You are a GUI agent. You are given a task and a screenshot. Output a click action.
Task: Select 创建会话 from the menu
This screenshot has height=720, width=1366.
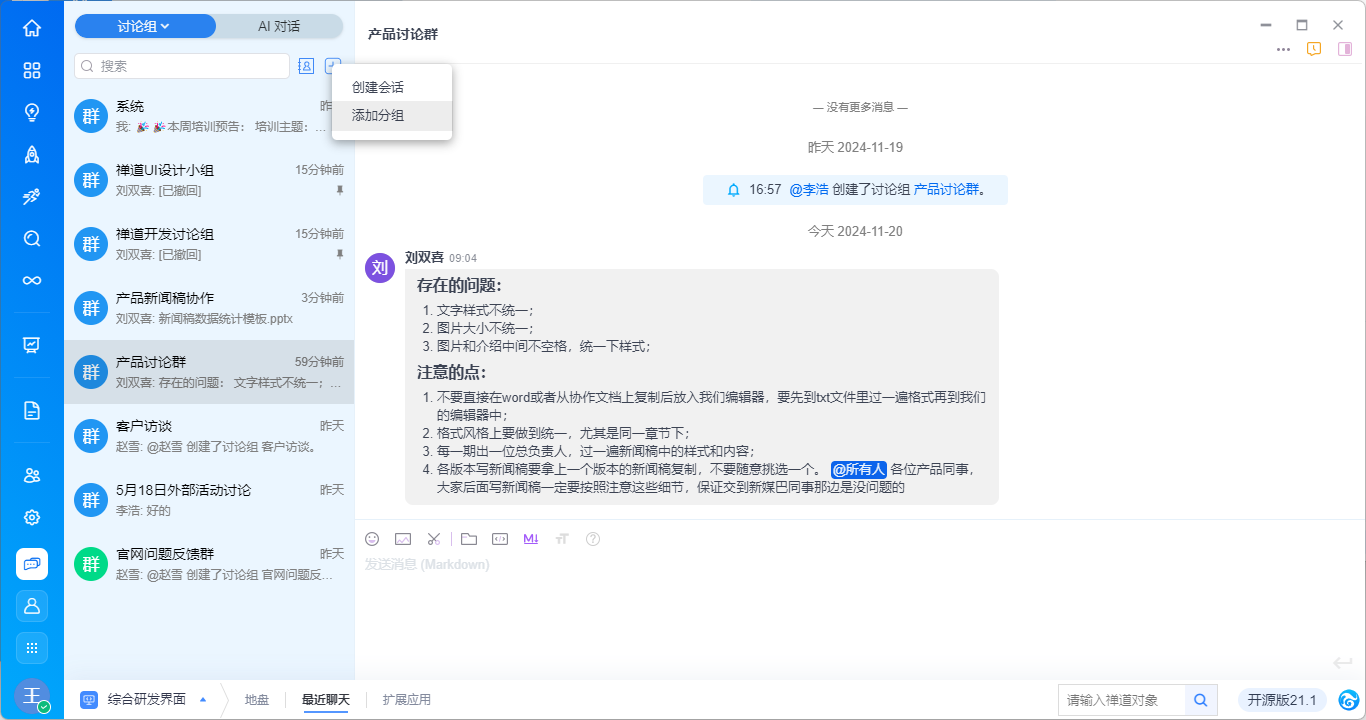click(x=378, y=87)
